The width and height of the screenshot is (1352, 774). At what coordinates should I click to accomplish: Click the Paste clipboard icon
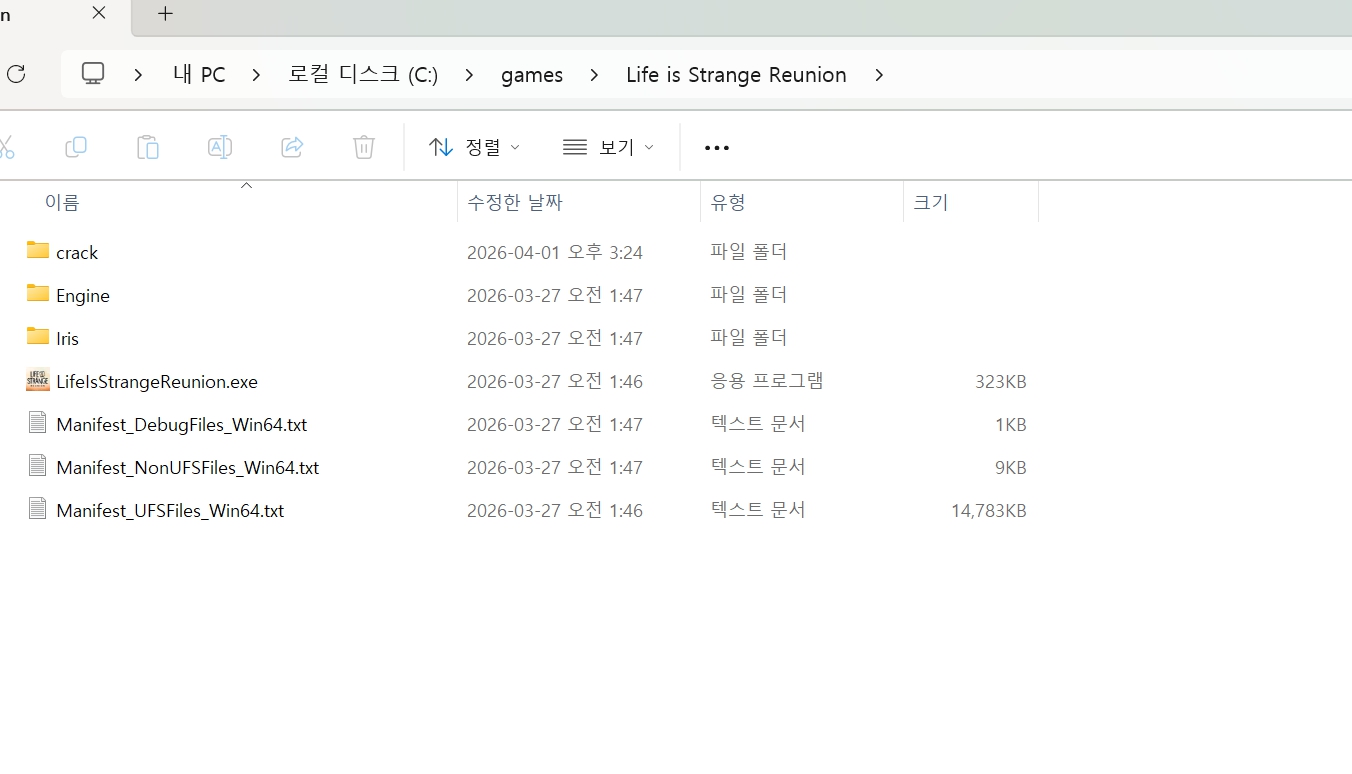point(148,148)
